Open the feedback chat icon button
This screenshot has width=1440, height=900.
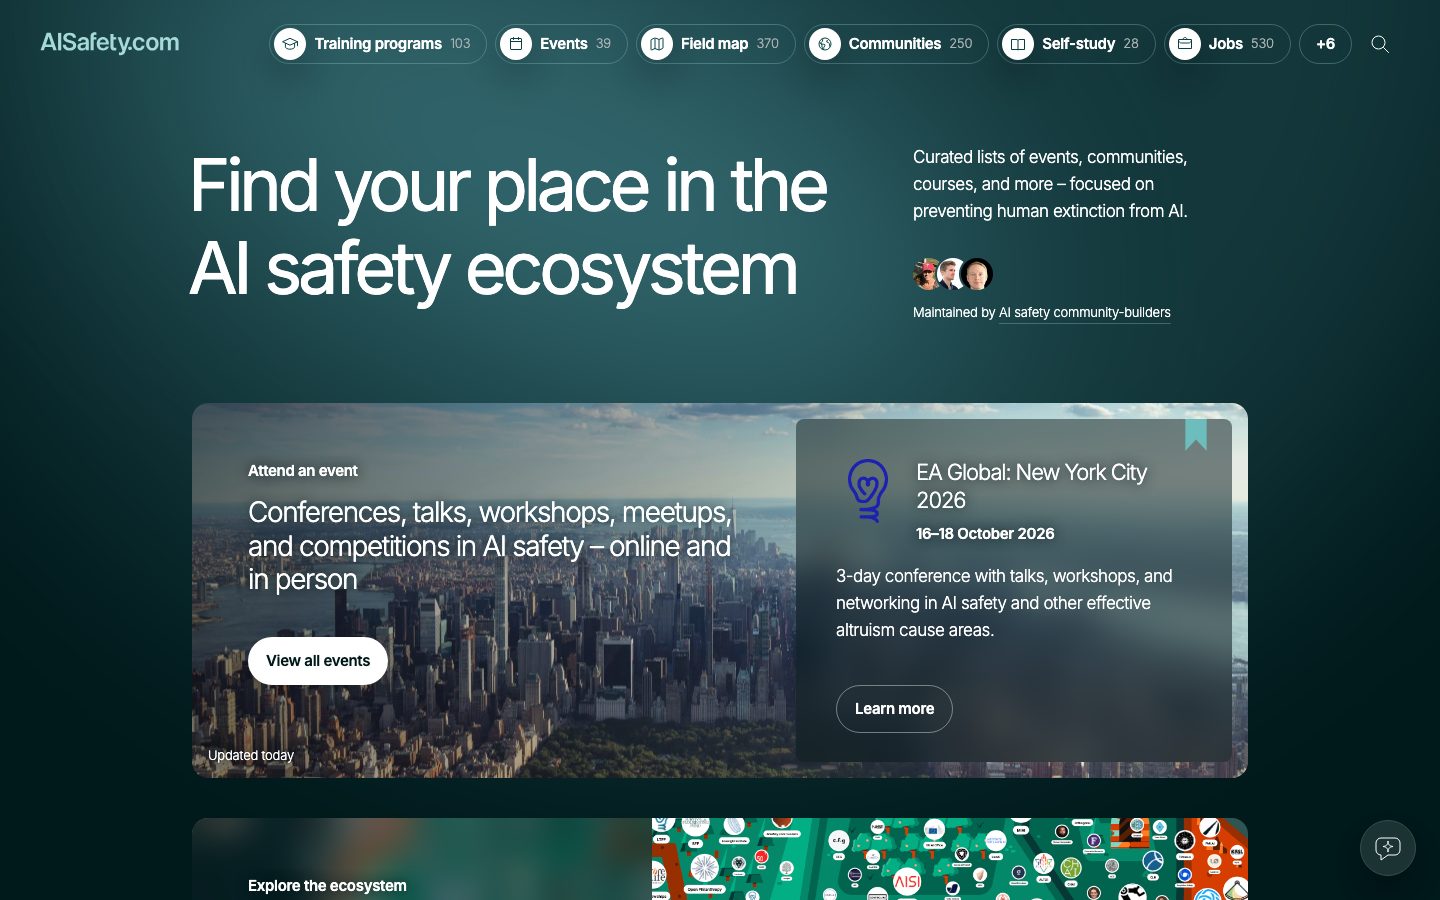tap(1388, 848)
